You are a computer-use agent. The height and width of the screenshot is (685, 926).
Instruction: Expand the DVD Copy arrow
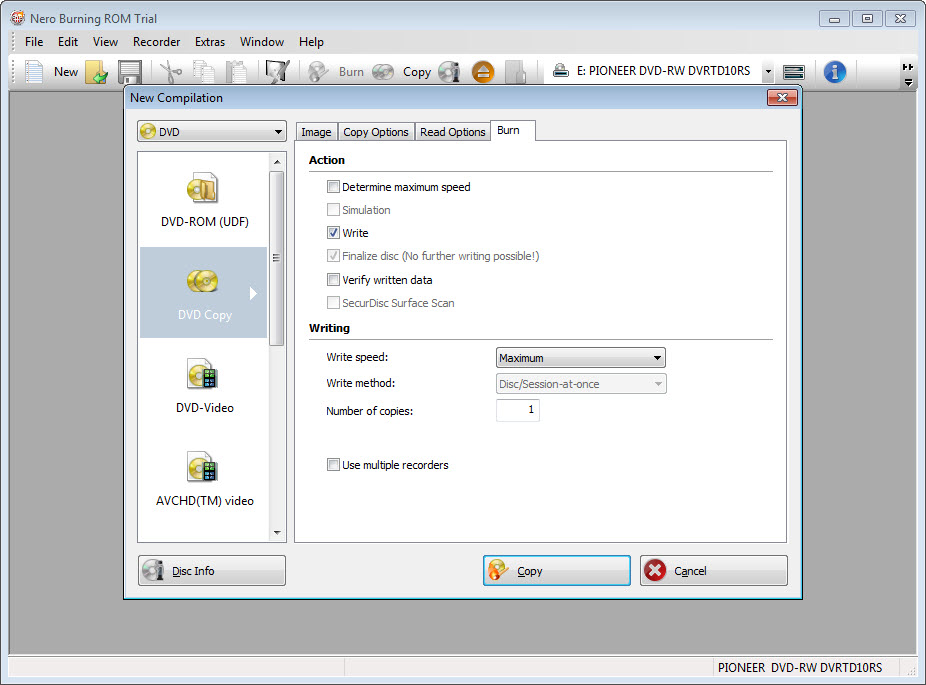(253, 293)
